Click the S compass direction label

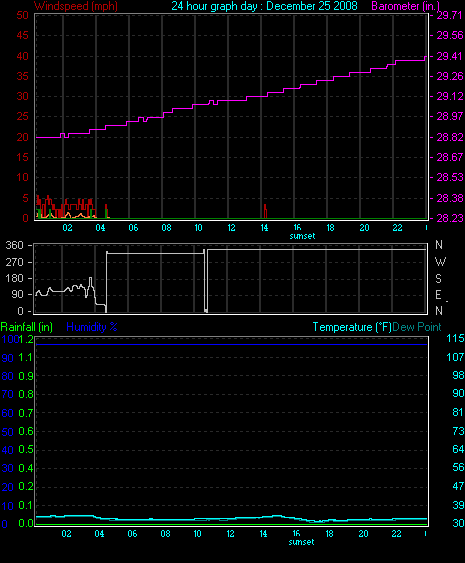coord(438,278)
